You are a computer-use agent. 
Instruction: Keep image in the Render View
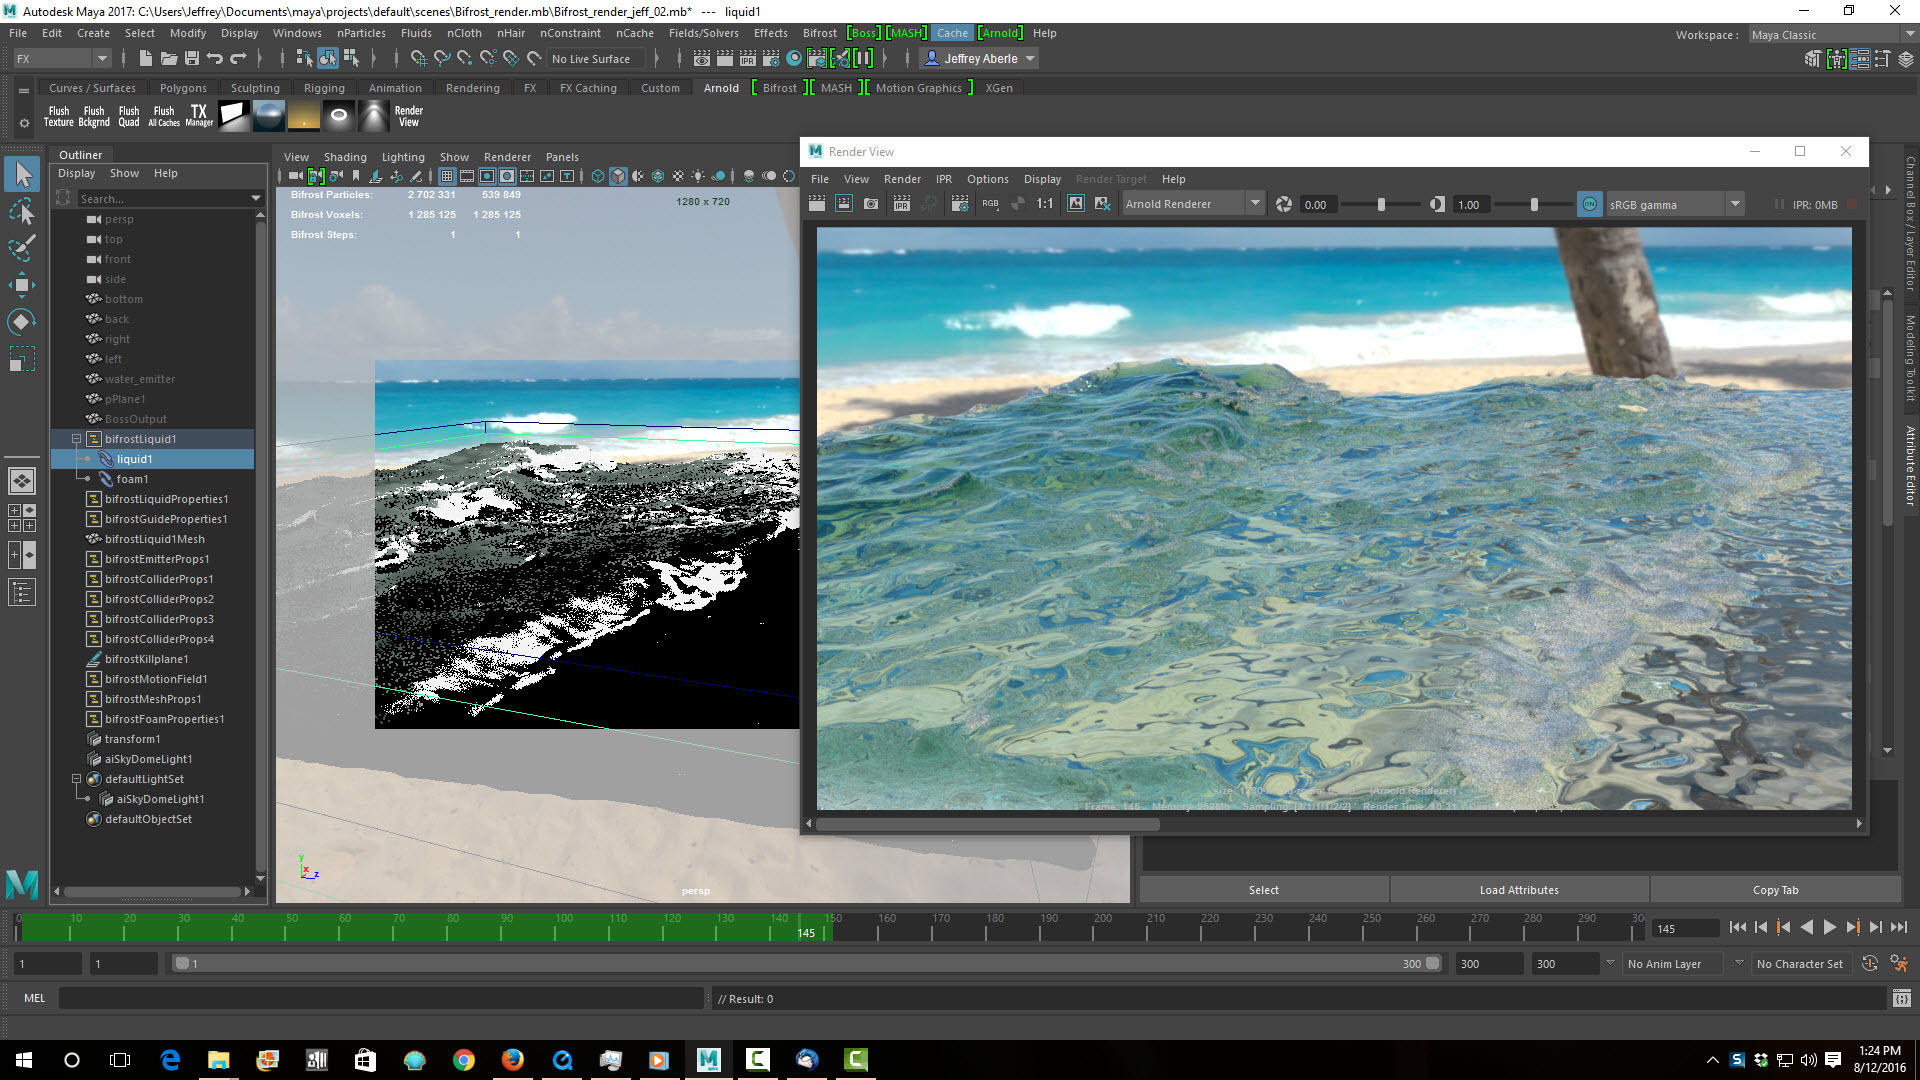(x=1075, y=203)
